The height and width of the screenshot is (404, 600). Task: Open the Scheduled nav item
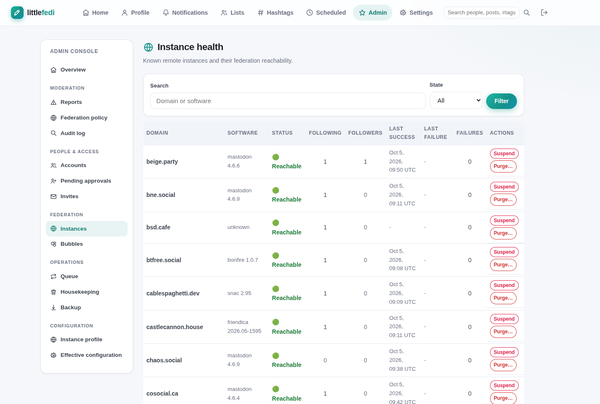326,13
